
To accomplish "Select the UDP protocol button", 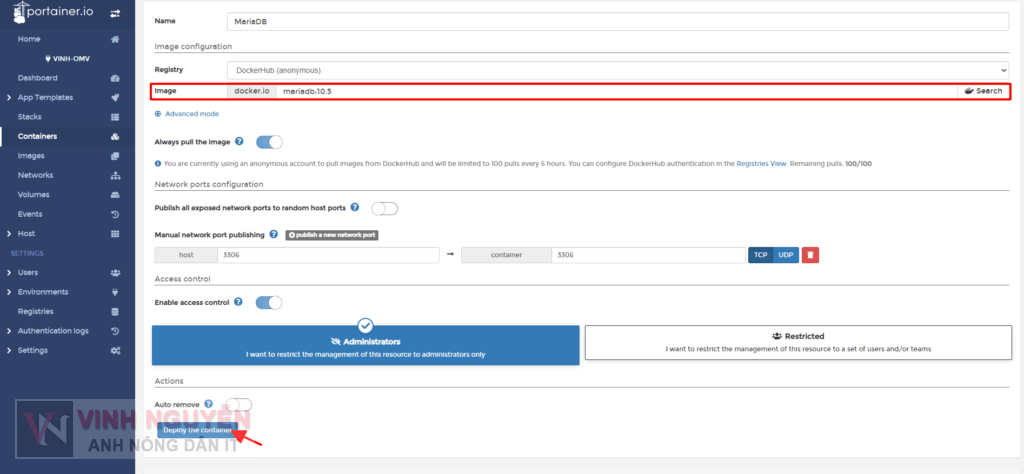I will (786, 255).
